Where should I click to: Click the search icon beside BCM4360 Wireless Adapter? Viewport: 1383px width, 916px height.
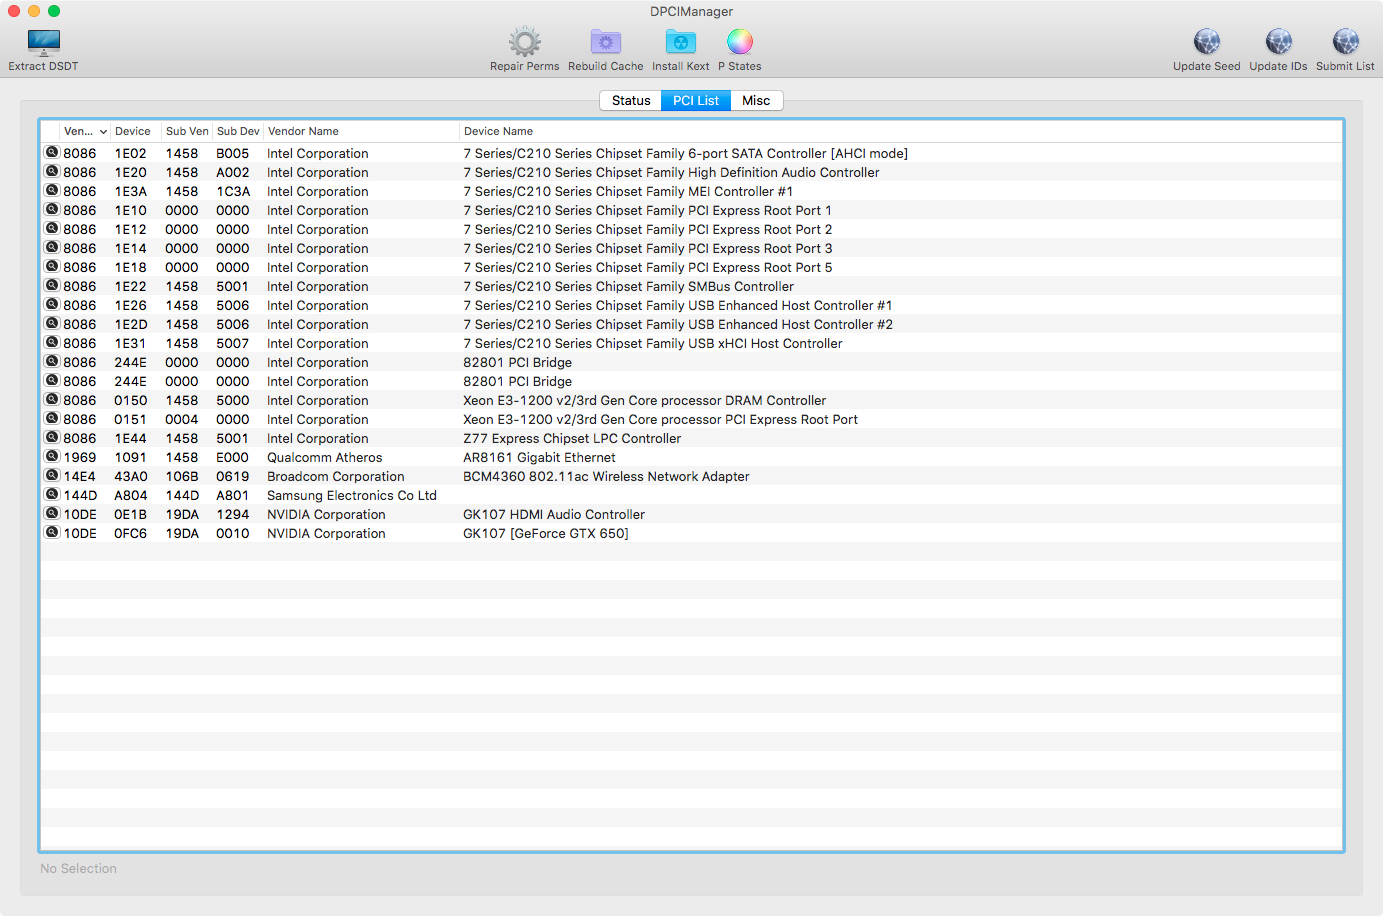coord(52,476)
